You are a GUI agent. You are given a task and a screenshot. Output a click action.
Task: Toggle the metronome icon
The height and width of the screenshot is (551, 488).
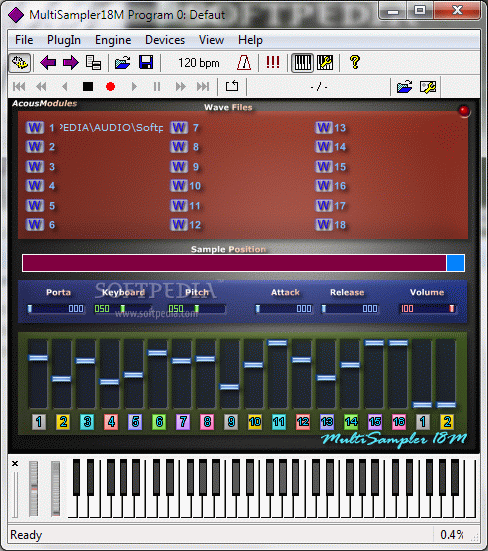click(244, 63)
